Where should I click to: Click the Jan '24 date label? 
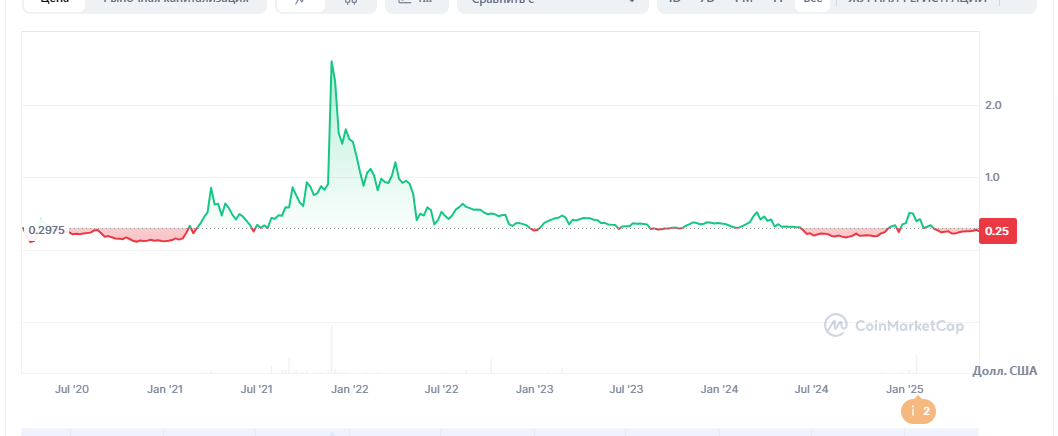coord(719,389)
